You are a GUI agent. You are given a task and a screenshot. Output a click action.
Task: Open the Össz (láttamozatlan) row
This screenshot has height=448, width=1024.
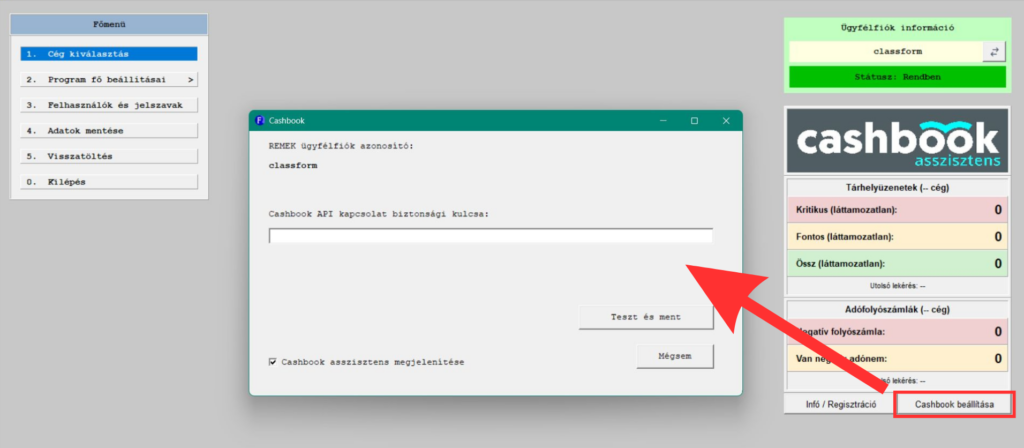point(896,264)
